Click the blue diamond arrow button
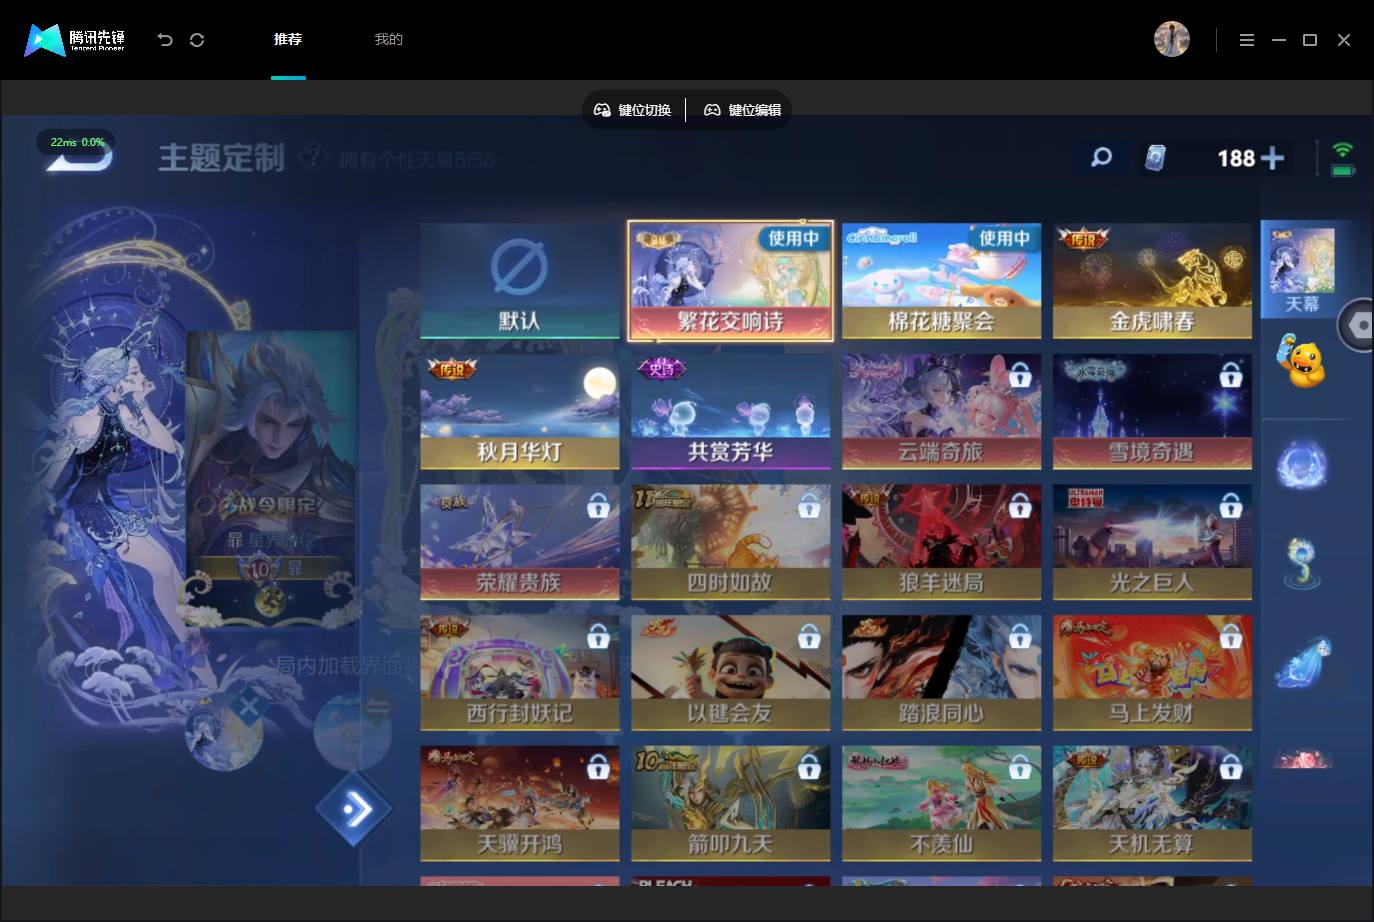Screen dimensions: 1374x922 click(x=355, y=808)
